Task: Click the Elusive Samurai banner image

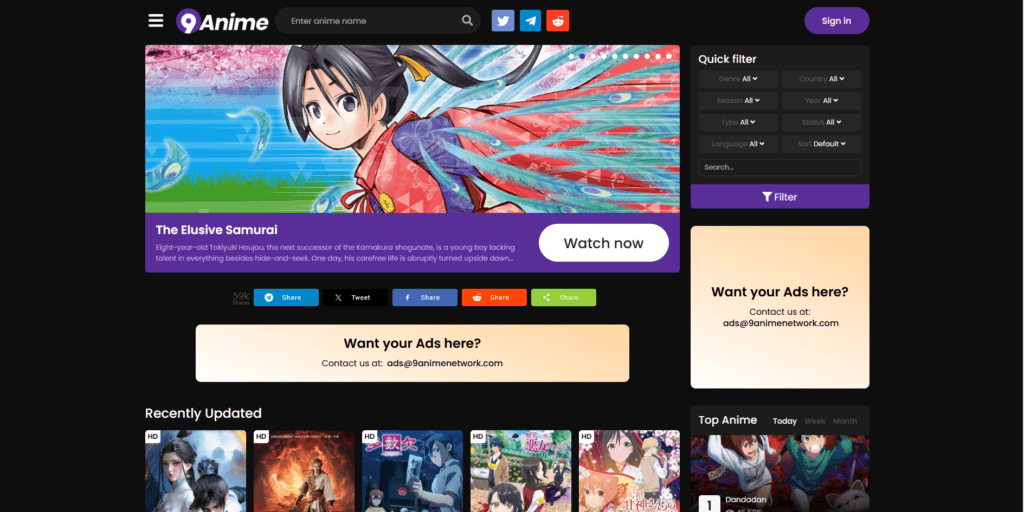Action: 412,129
